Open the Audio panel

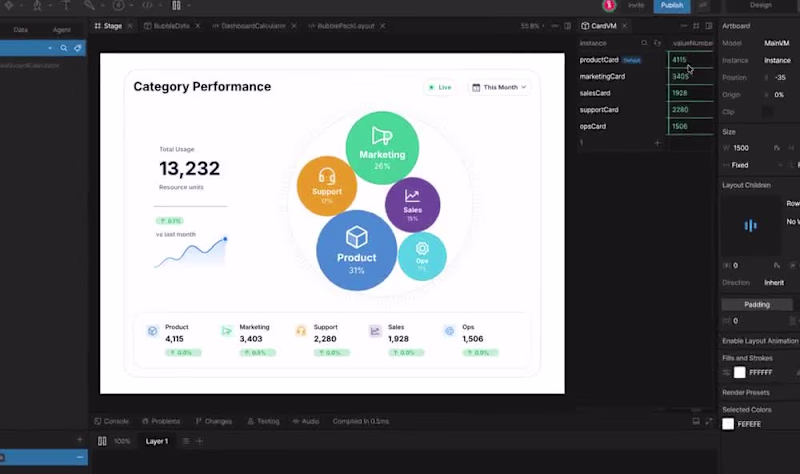pyautogui.click(x=306, y=421)
